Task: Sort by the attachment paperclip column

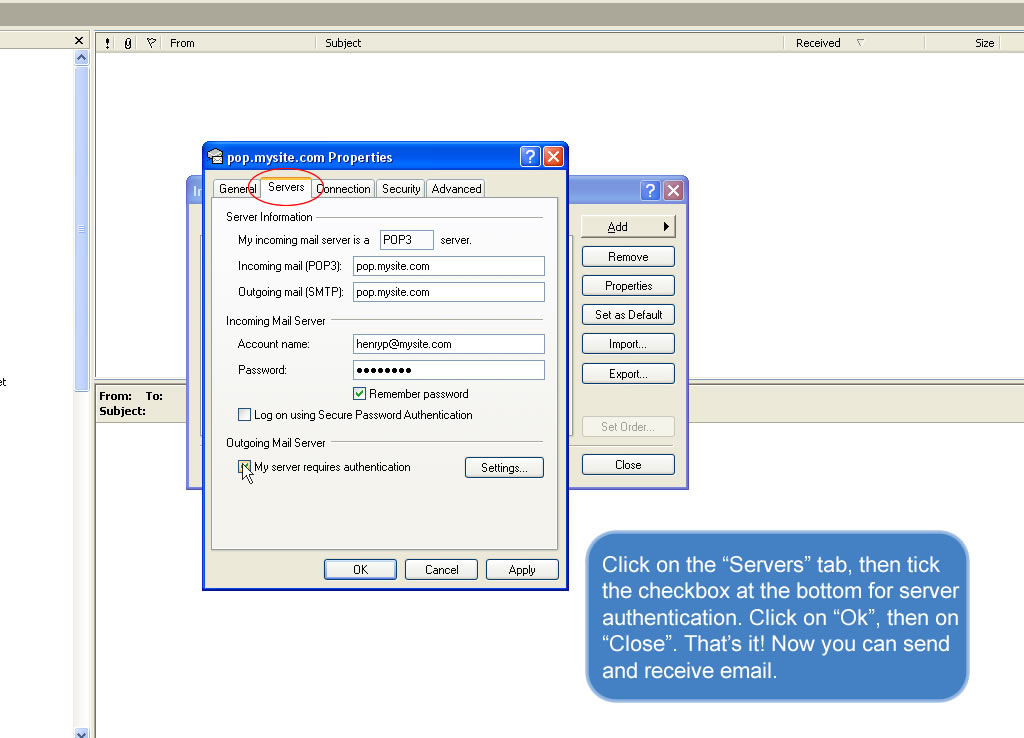Action: (x=128, y=43)
